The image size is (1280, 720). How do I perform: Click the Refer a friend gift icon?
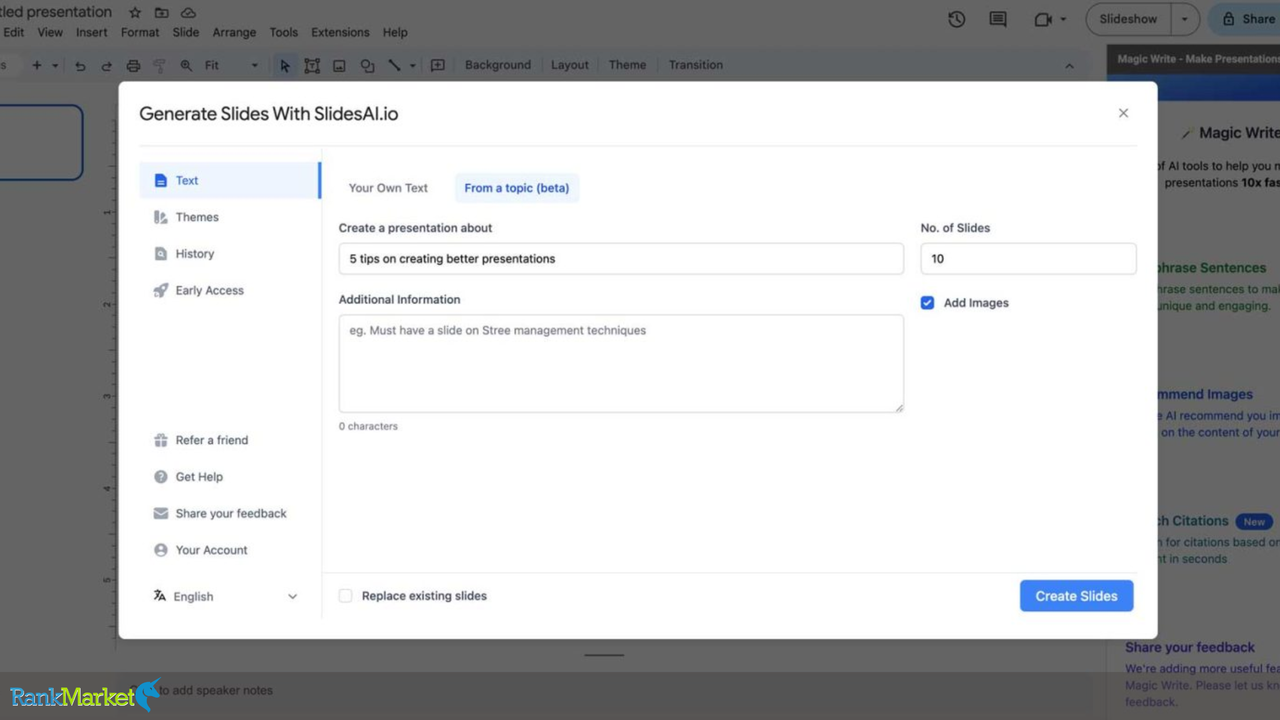(x=160, y=440)
